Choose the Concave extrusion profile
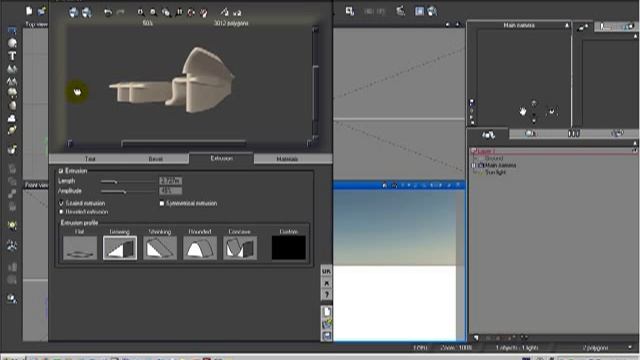640x360 pixels. click(x=240, y=248)
